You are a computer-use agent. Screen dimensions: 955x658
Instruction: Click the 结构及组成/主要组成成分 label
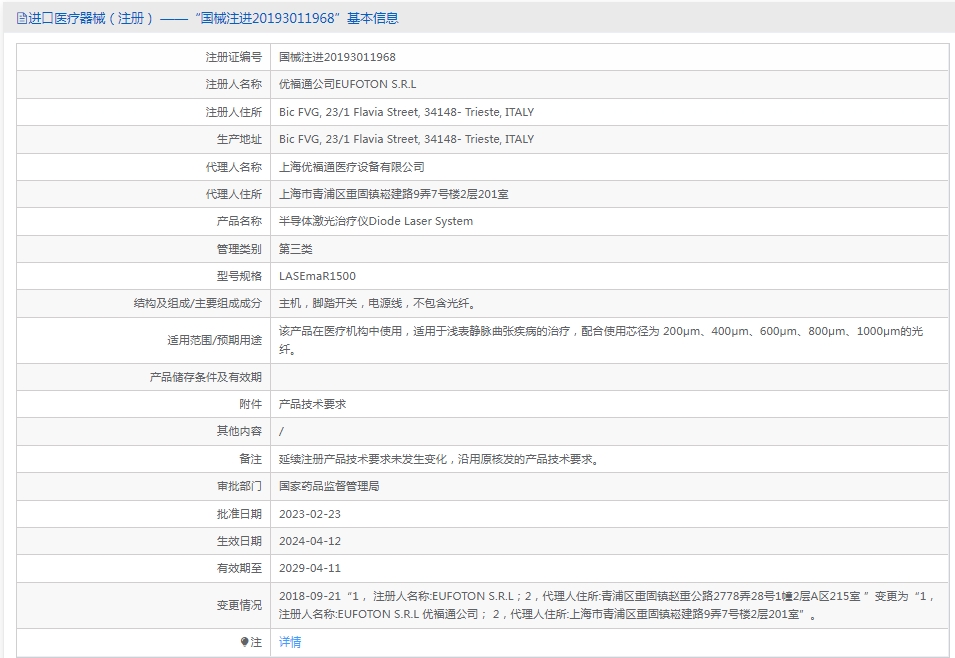click(197, 303)
